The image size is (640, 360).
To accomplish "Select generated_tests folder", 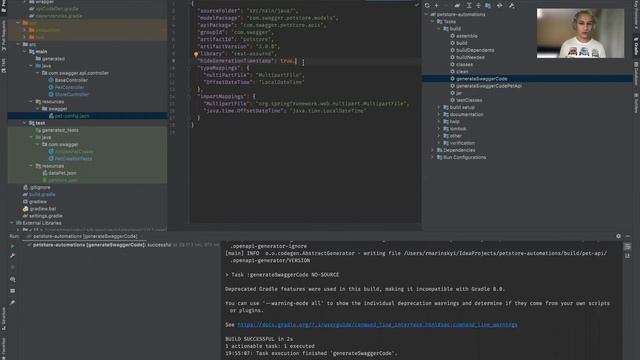I will coord(60,130).
